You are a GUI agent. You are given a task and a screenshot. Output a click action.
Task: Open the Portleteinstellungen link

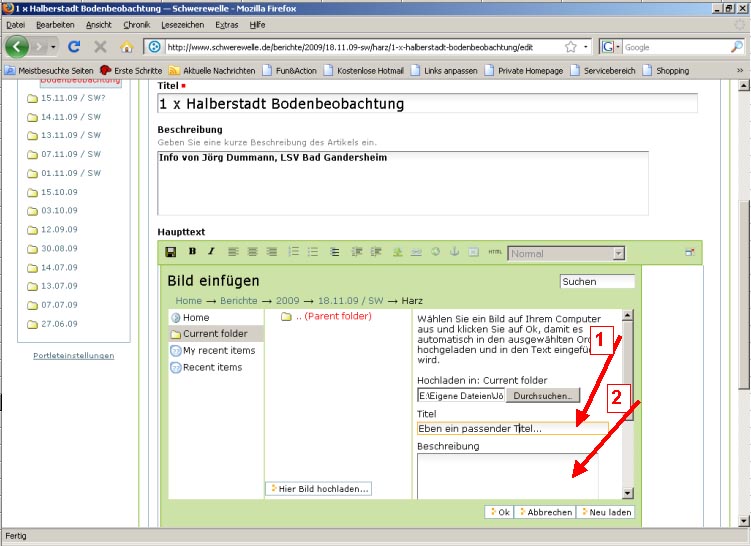tap(74, 355)
